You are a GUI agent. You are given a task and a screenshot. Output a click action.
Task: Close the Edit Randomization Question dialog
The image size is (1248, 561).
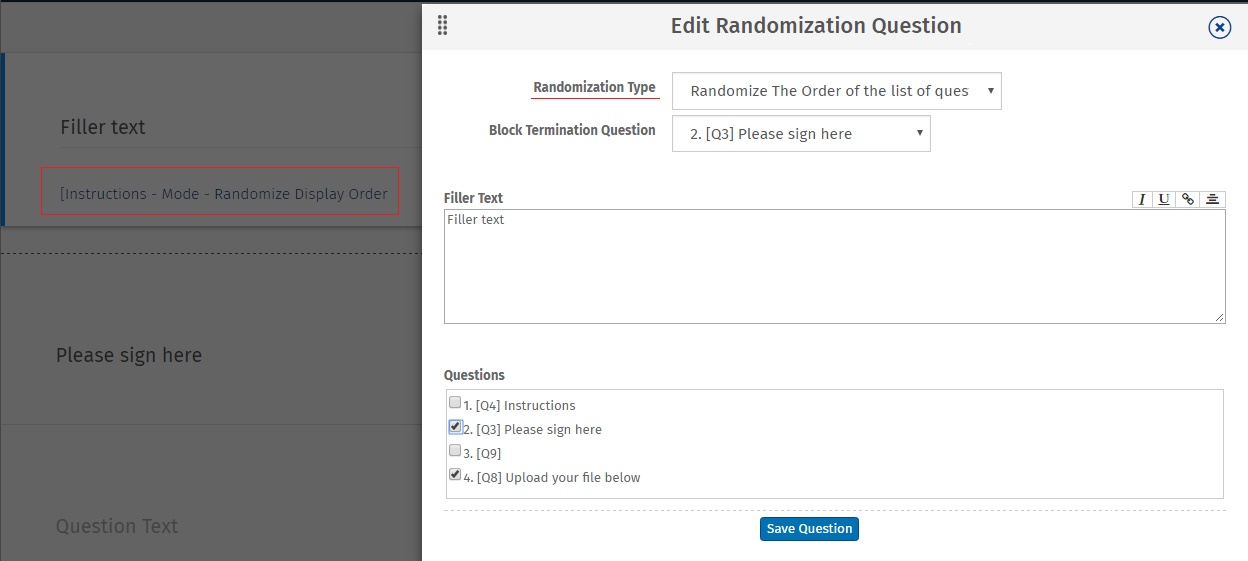pyautogui.click(x=1219, y=28)
